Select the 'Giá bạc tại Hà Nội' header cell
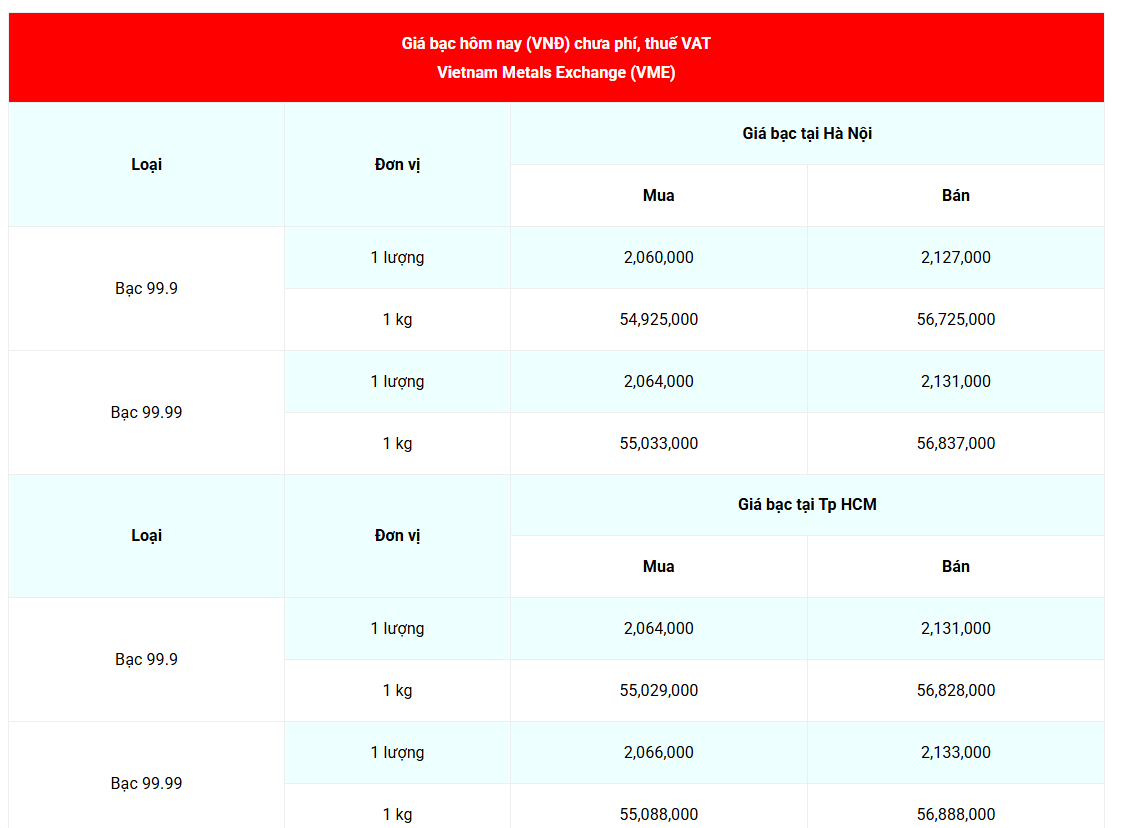The width and height of the screenshot is (1138, 828). pyautogui.click(x=807, y=134)
